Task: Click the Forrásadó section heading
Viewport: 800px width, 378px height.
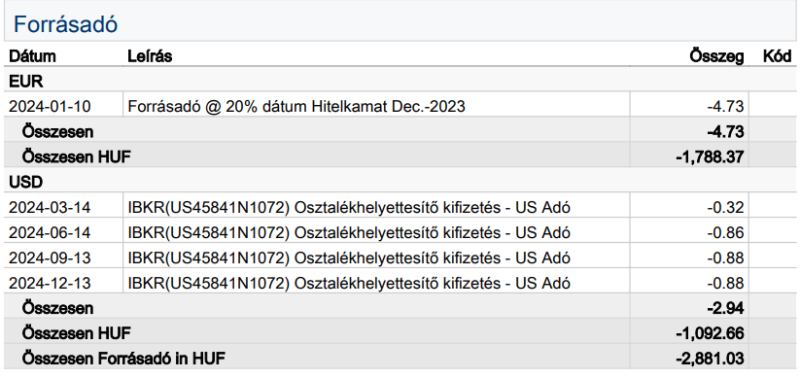Action: click(65, 24)
